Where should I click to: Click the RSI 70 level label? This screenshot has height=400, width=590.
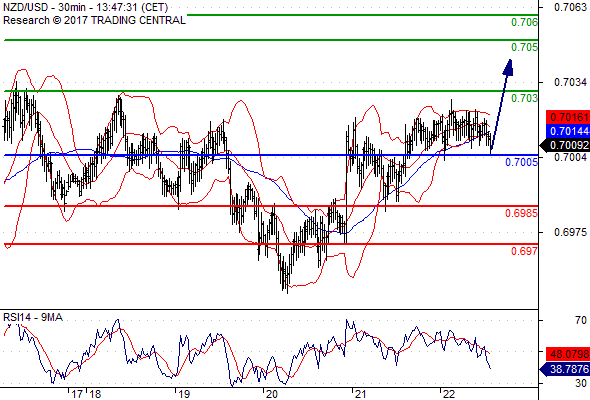[x=581, y=320]
